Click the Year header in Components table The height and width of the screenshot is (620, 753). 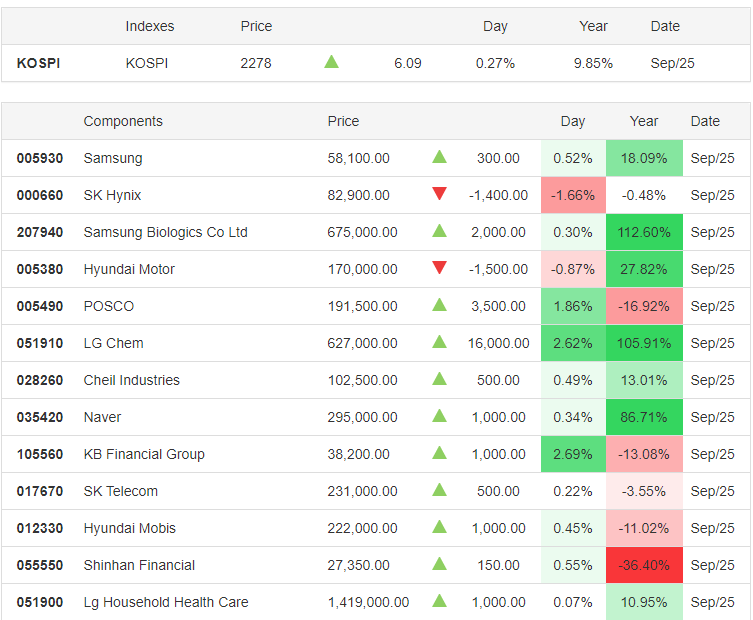(644, 122)
